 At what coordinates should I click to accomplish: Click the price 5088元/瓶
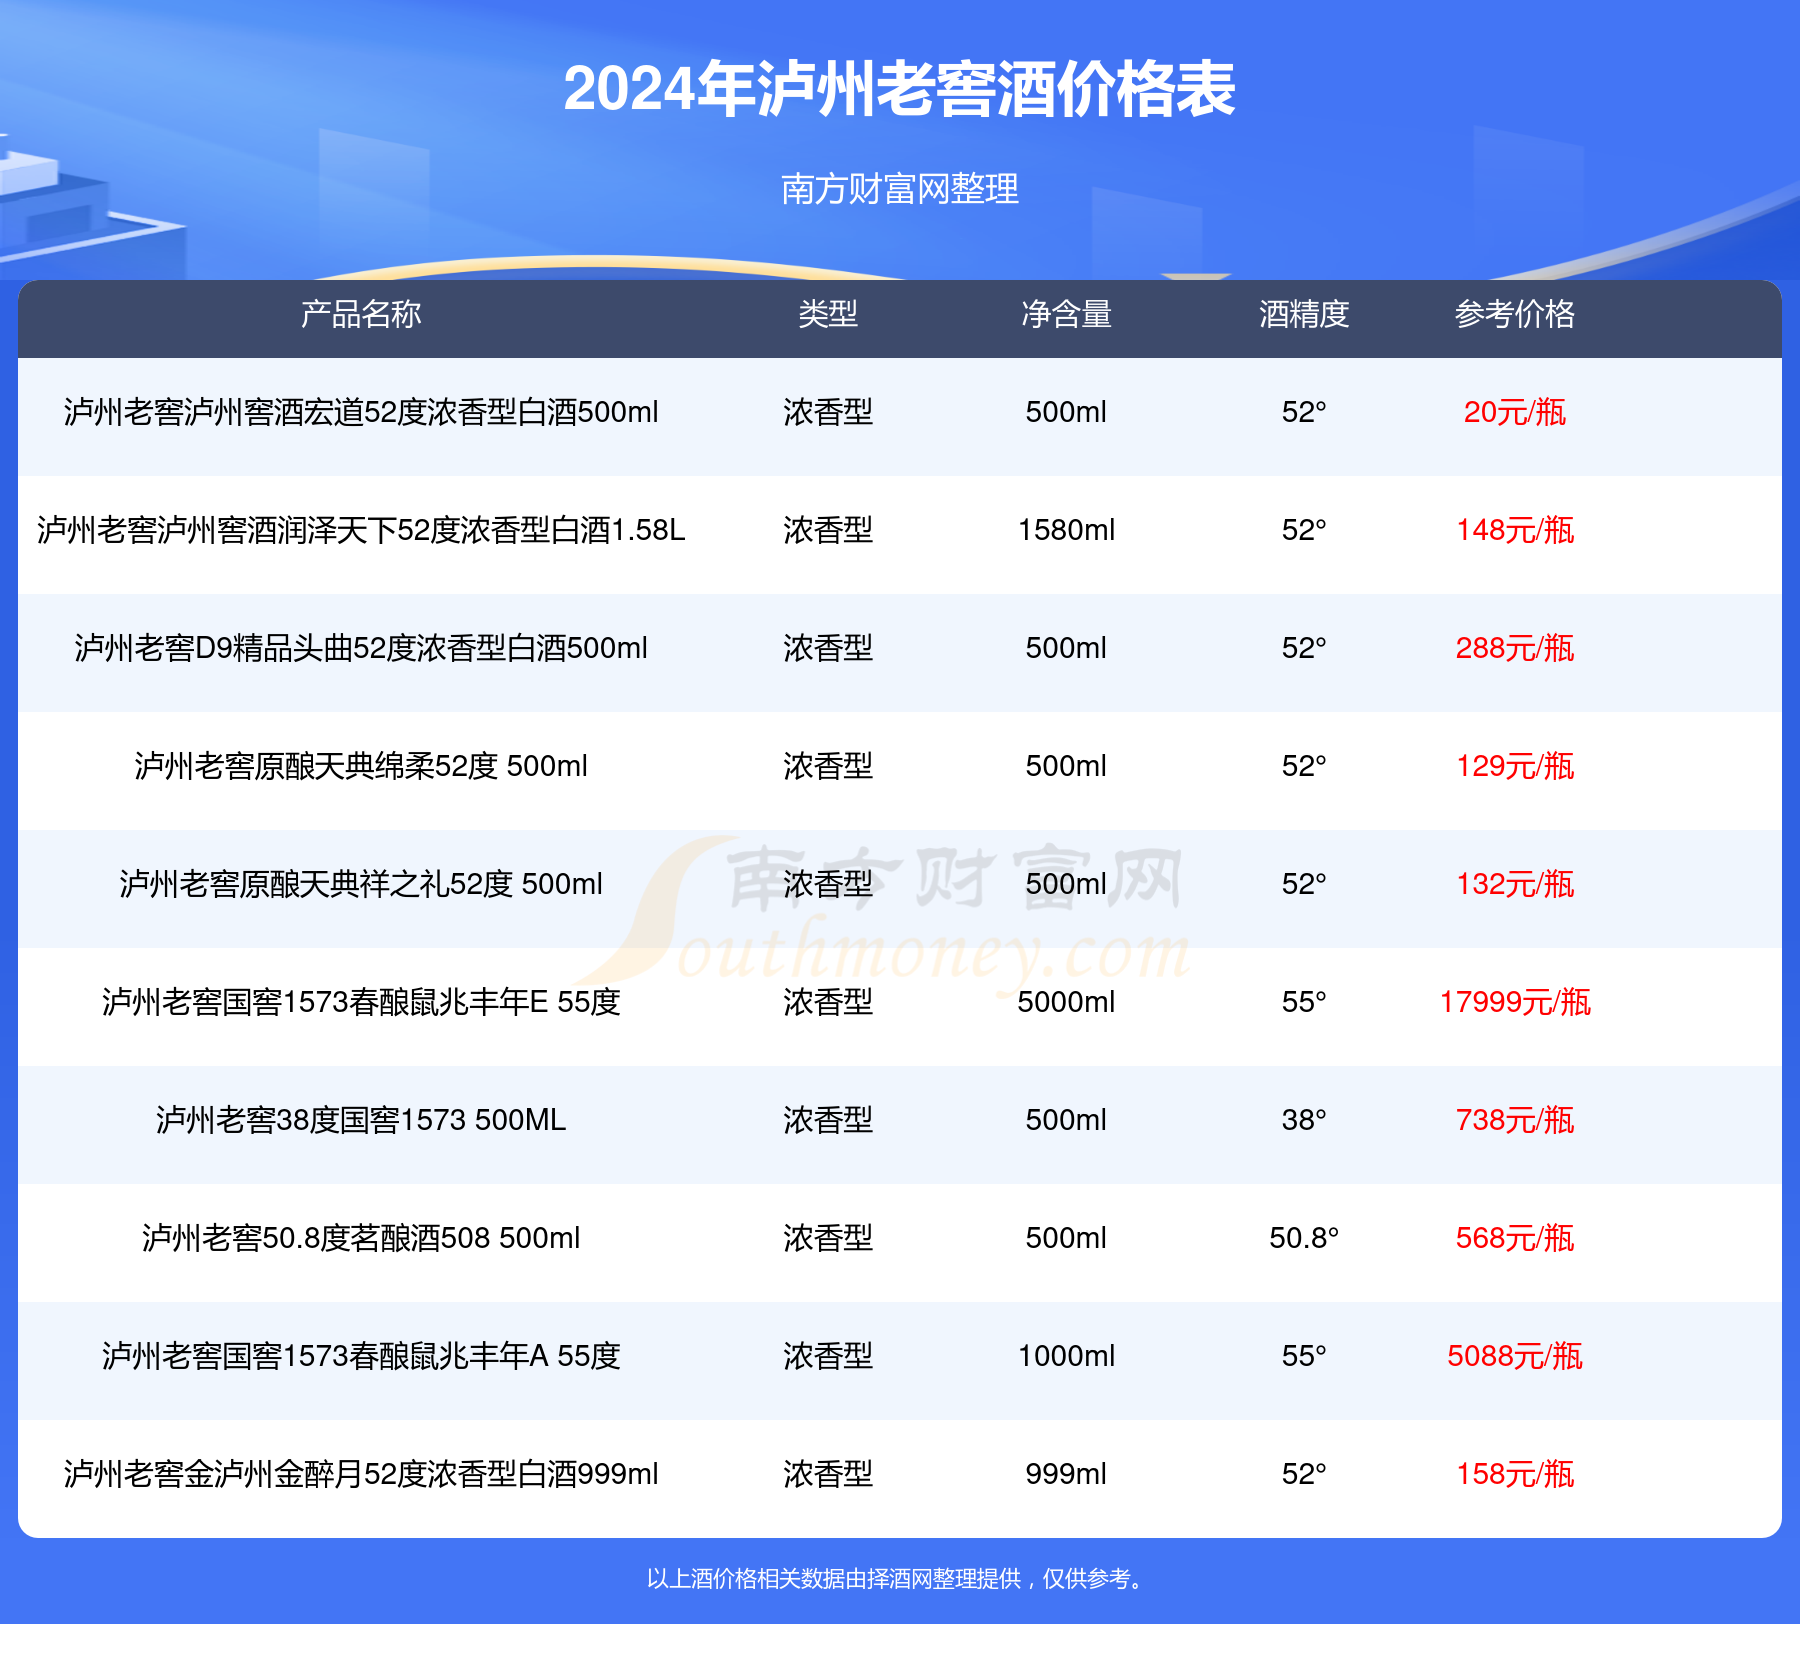click(x=1515, y=1356)
